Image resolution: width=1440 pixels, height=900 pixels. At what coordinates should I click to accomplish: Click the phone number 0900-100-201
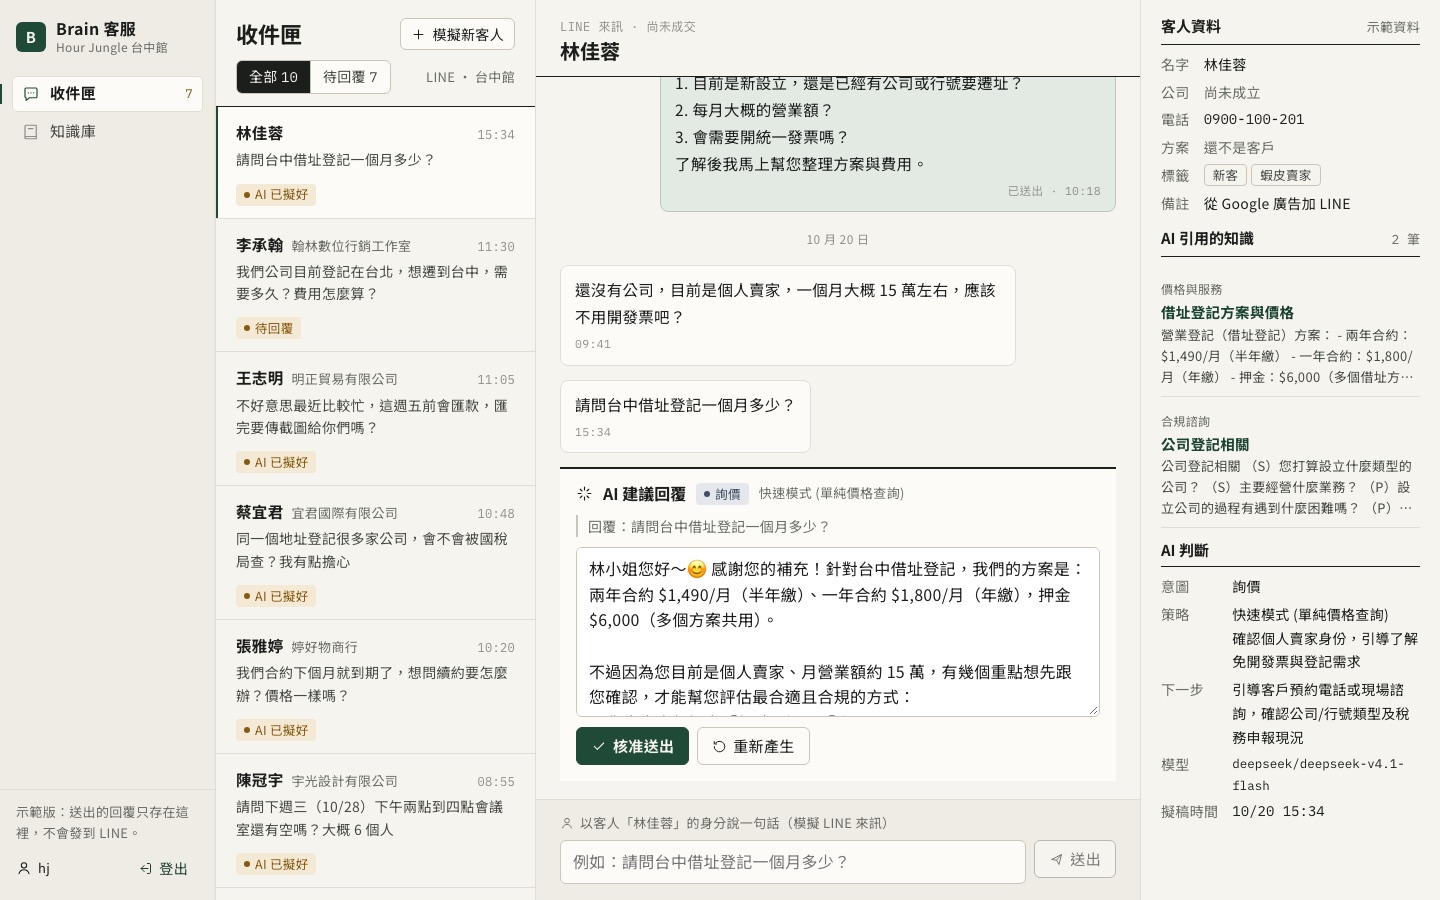pyautogui.click(x=1254, y=120)
